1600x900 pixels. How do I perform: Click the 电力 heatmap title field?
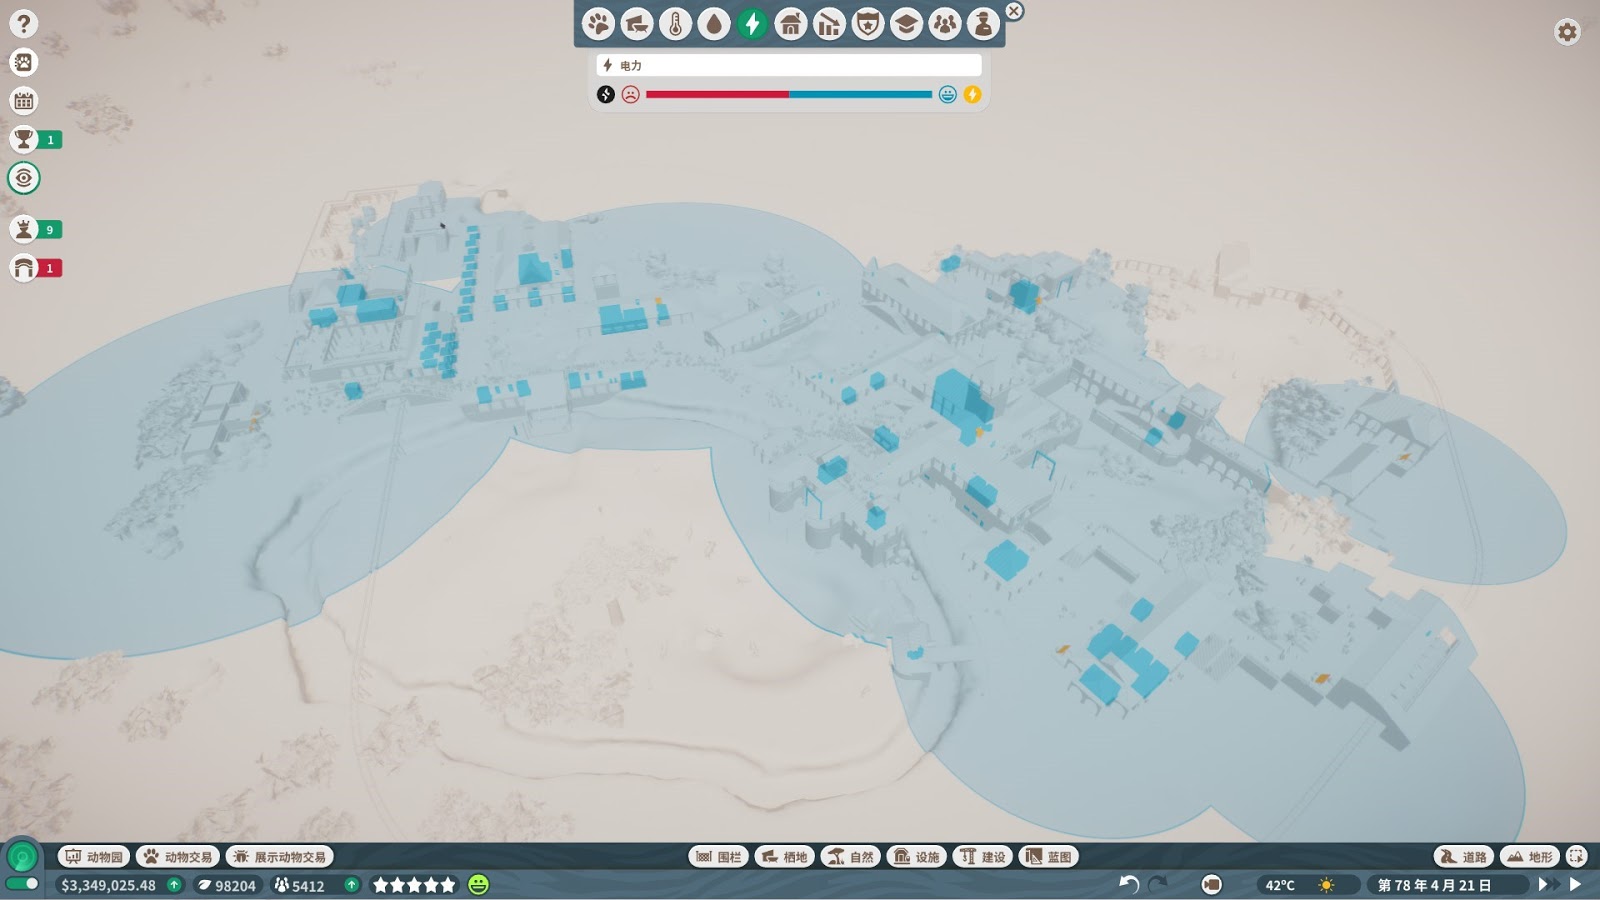(x=789, y=65)
